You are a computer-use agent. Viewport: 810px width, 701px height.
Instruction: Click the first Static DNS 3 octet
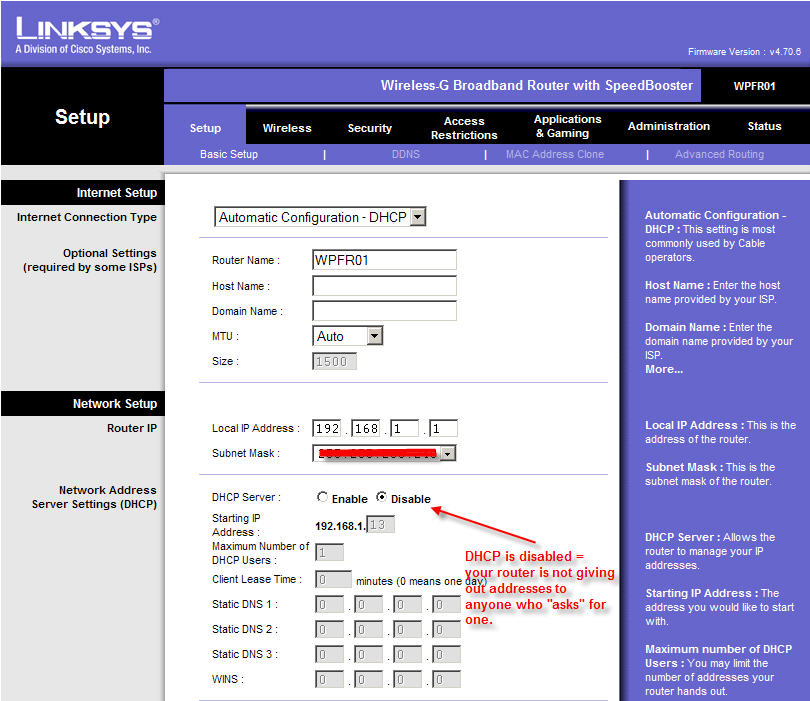pyautogui.click(x=330, y=654)
